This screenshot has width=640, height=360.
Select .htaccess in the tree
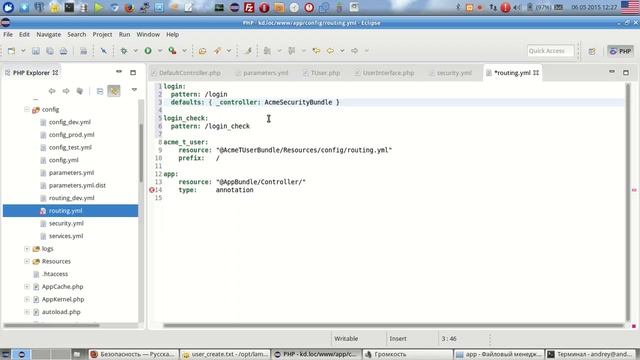(x=55, y=274)
